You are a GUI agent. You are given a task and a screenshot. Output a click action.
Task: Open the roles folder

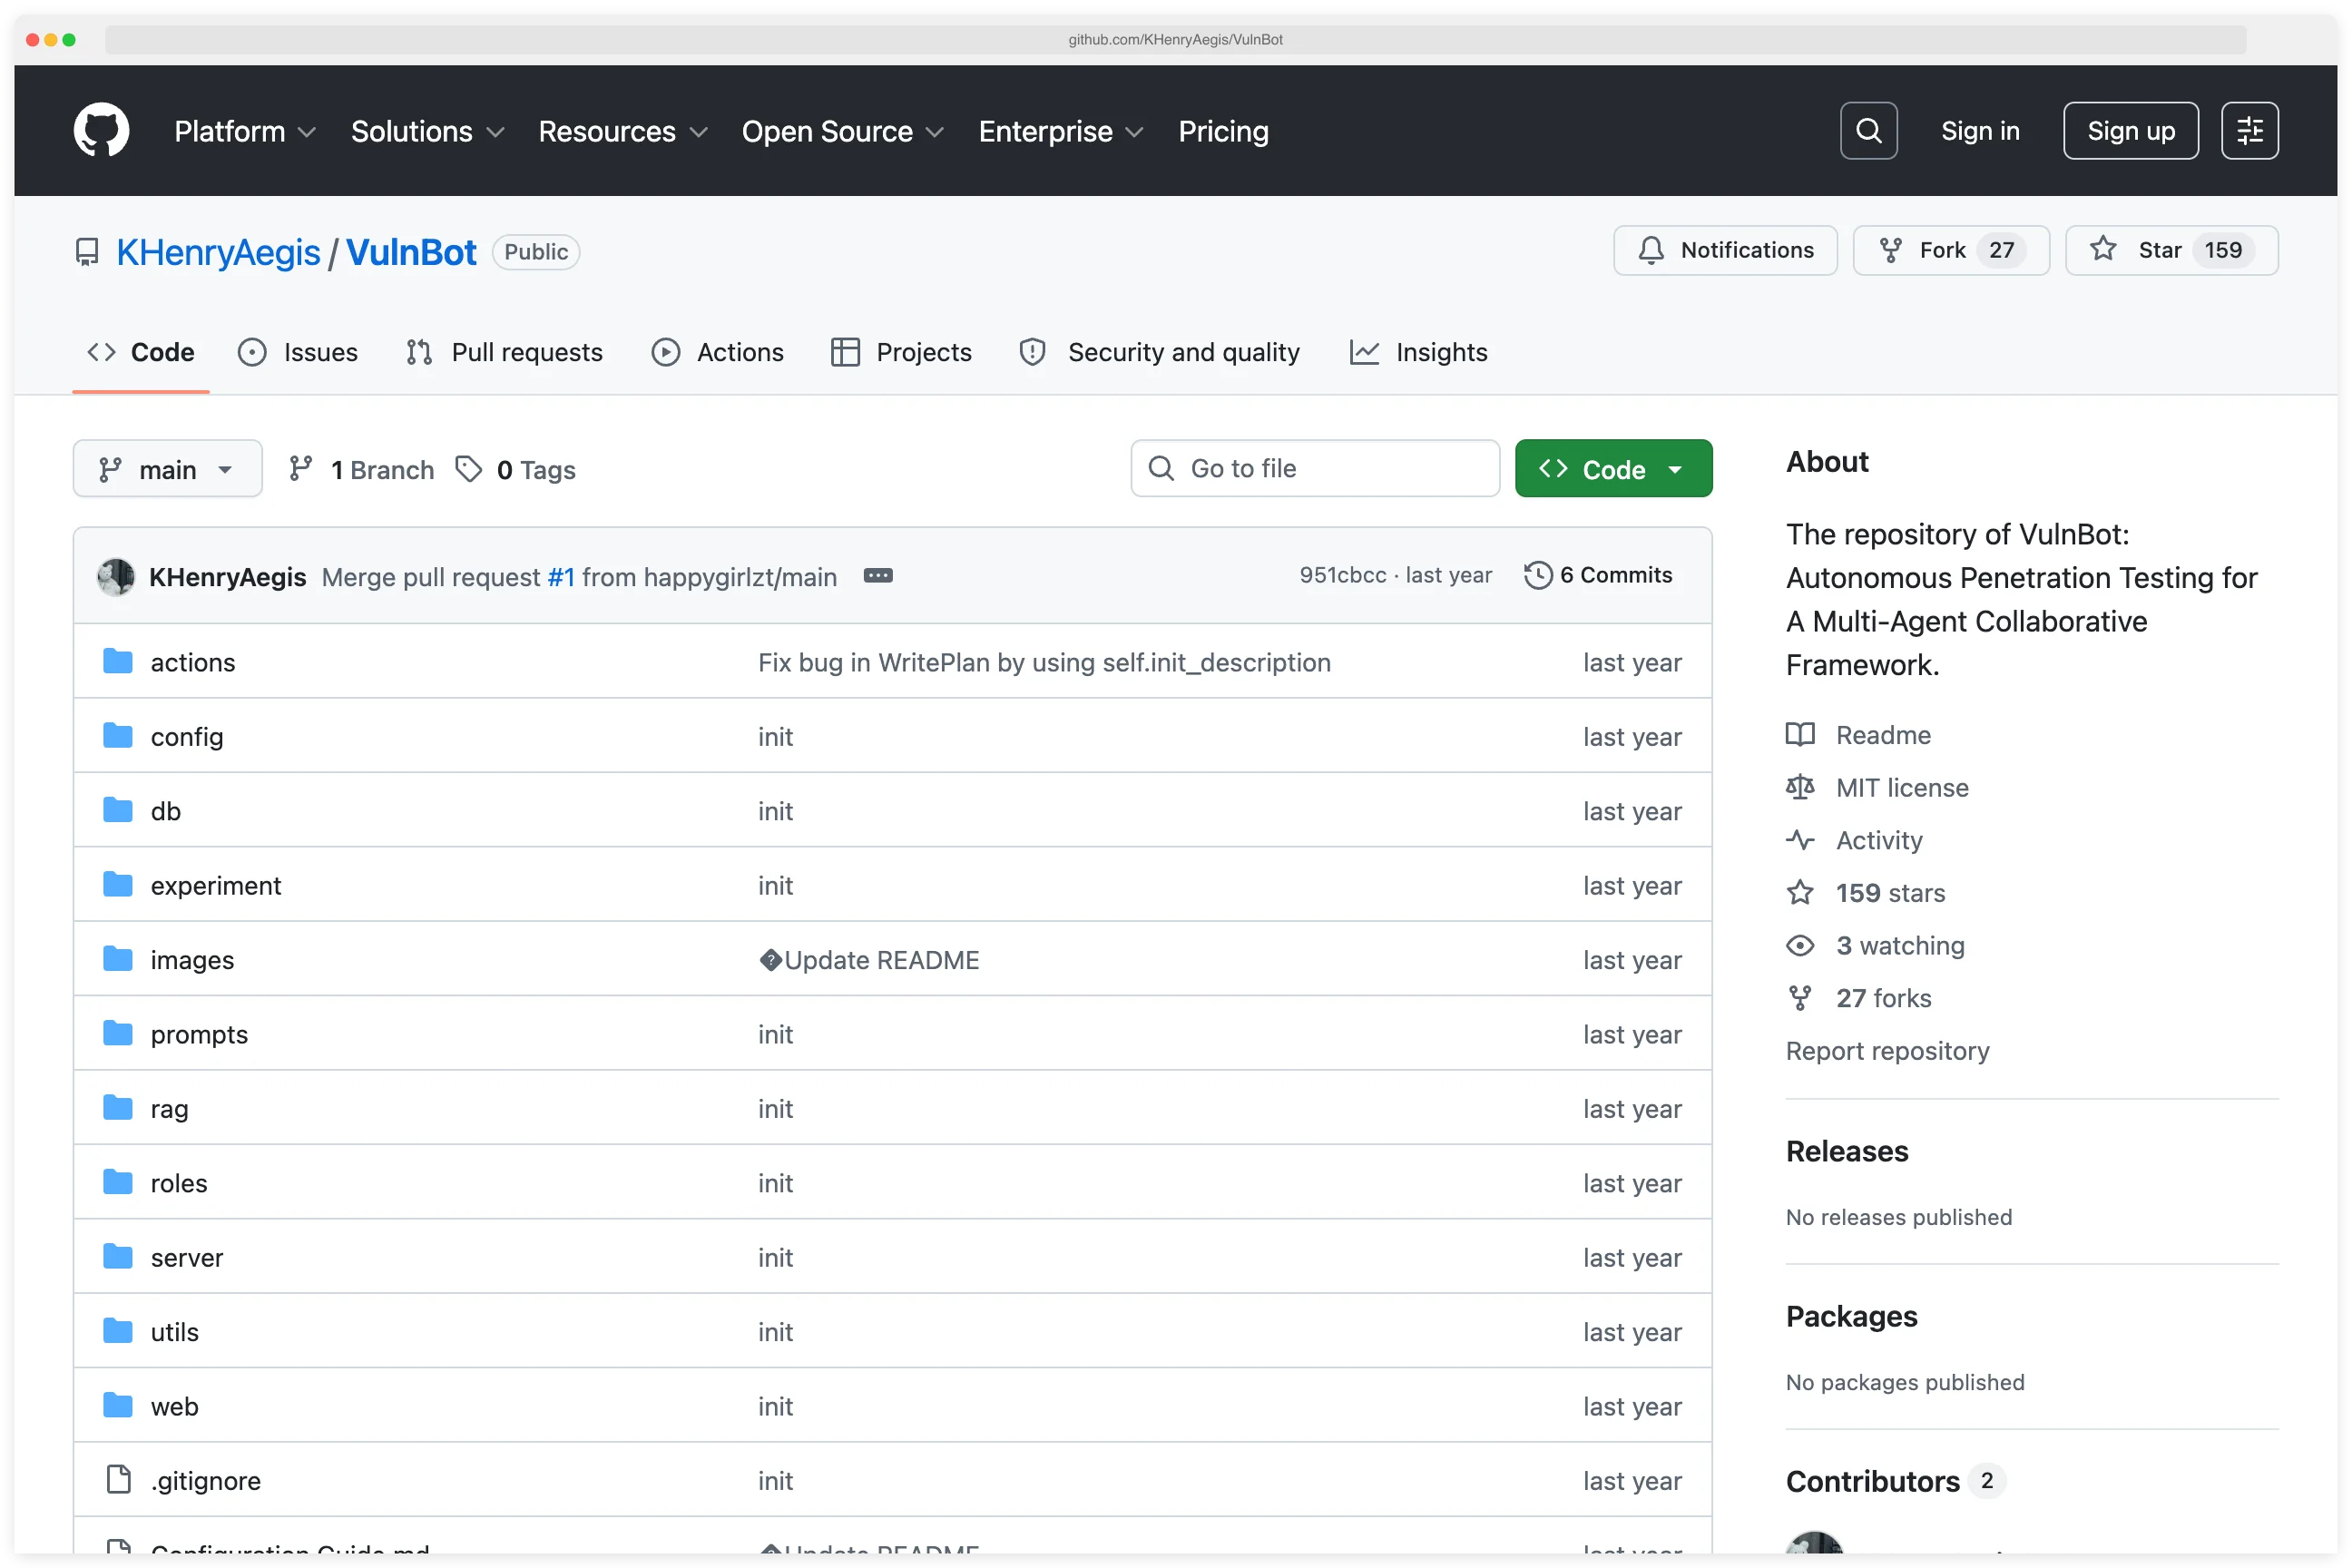(x=179, y=1183)
